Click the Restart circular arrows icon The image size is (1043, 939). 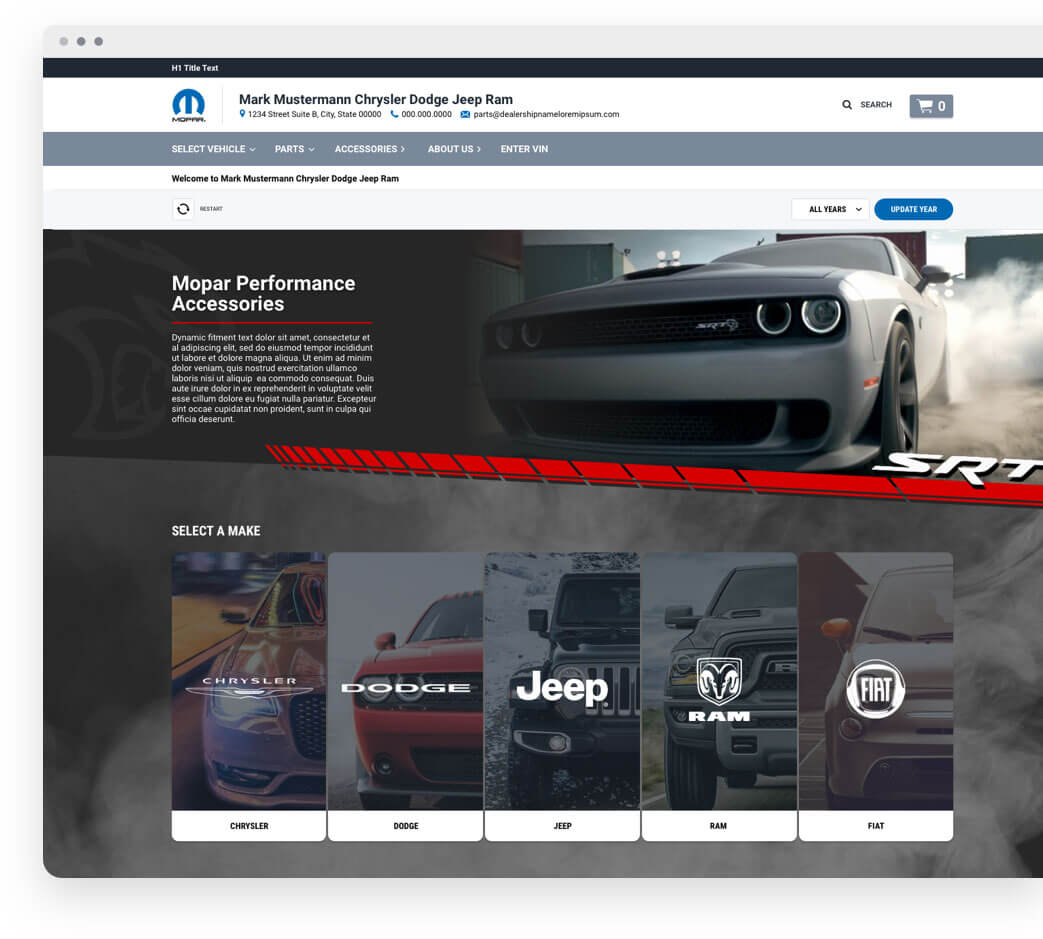[183, 209]
